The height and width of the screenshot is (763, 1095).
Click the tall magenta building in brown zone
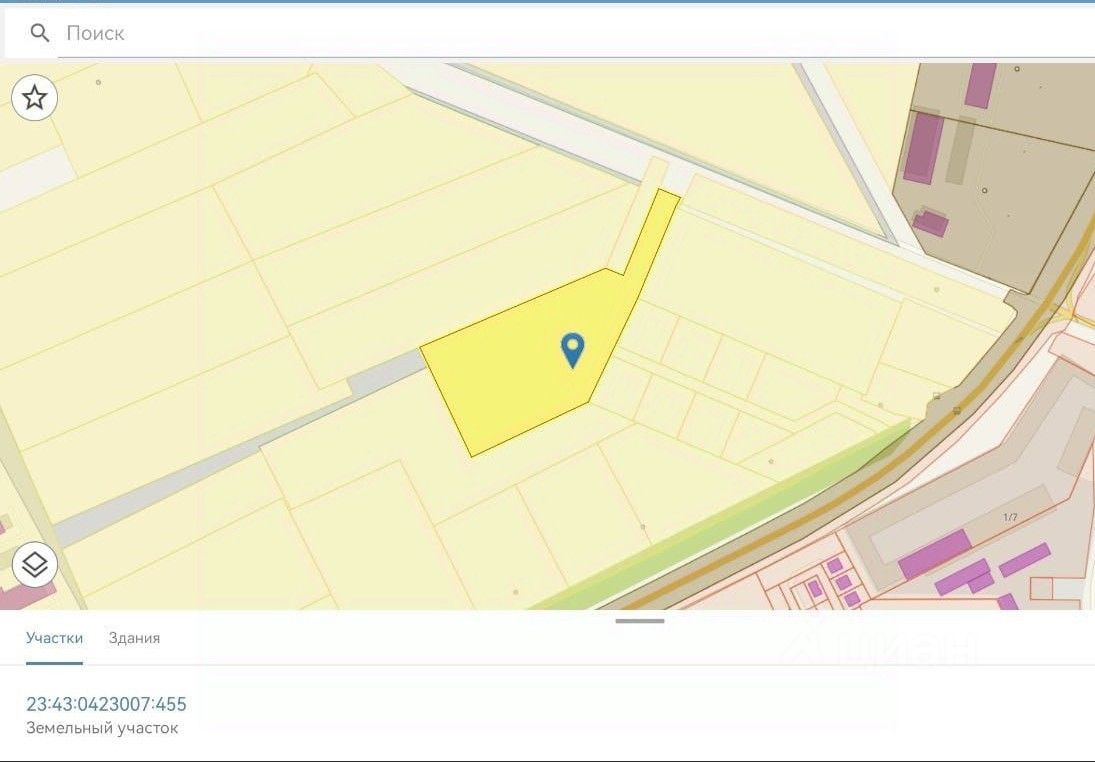point(923,147)
